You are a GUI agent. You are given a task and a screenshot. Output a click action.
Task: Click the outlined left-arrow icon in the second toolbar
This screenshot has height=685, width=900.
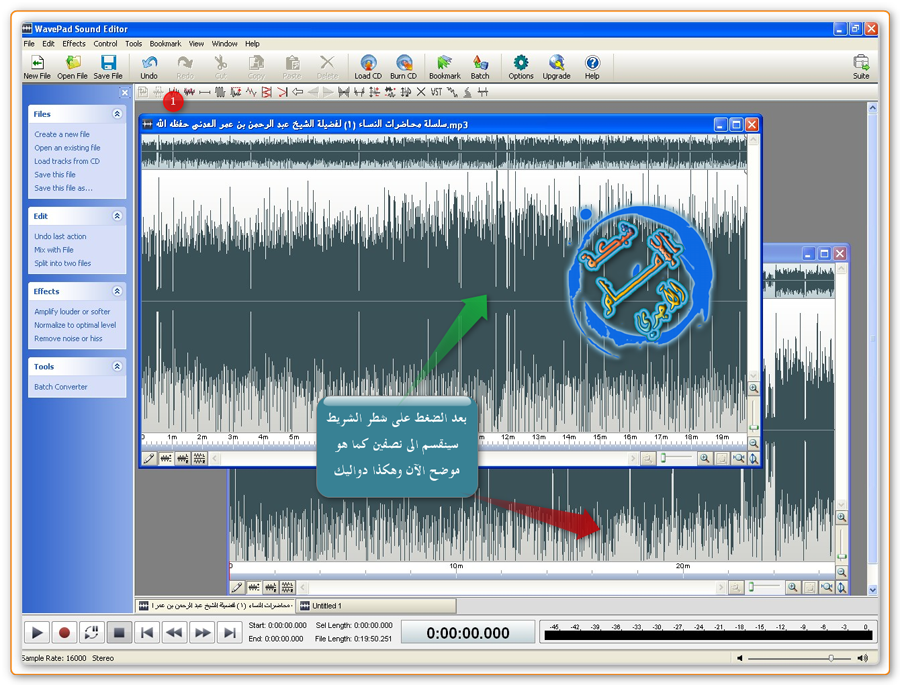(297, 92)
